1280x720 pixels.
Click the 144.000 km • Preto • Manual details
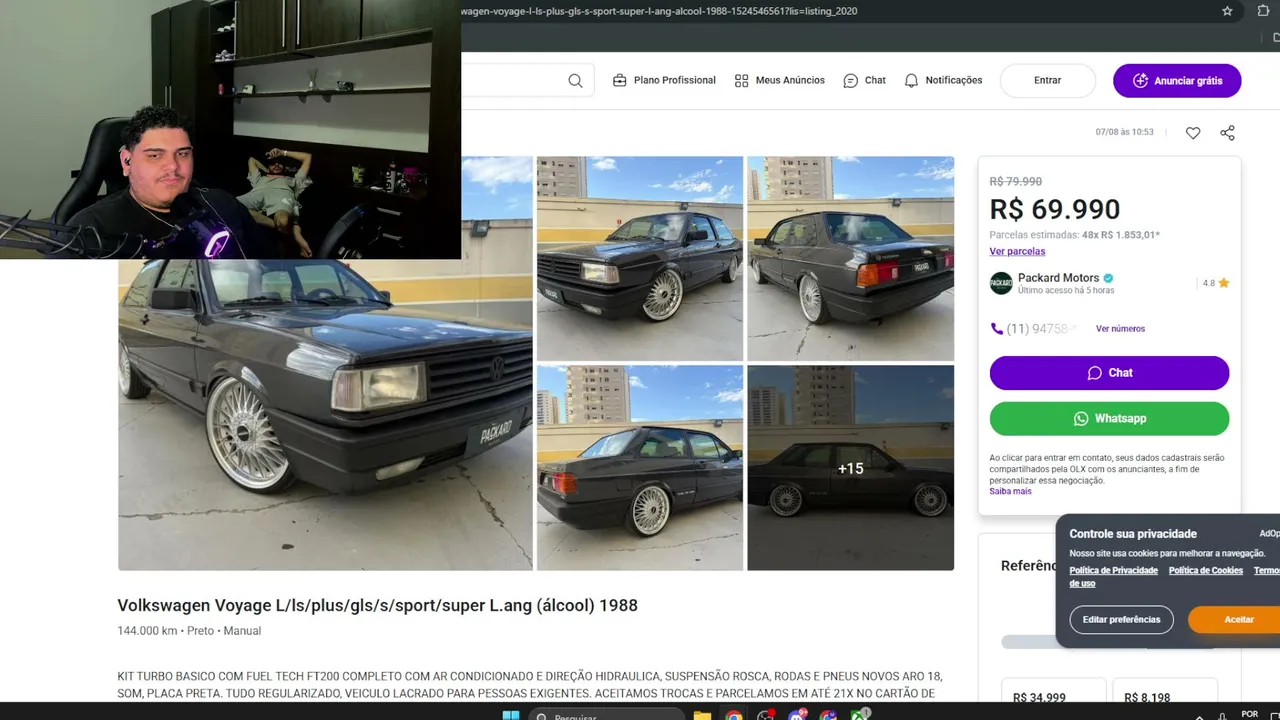[x=189, y=631]
